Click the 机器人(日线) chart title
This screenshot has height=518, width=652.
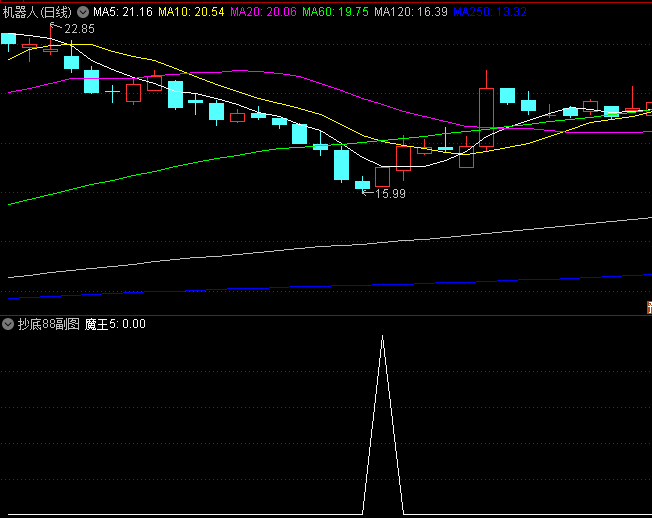[x=37, y=12]
